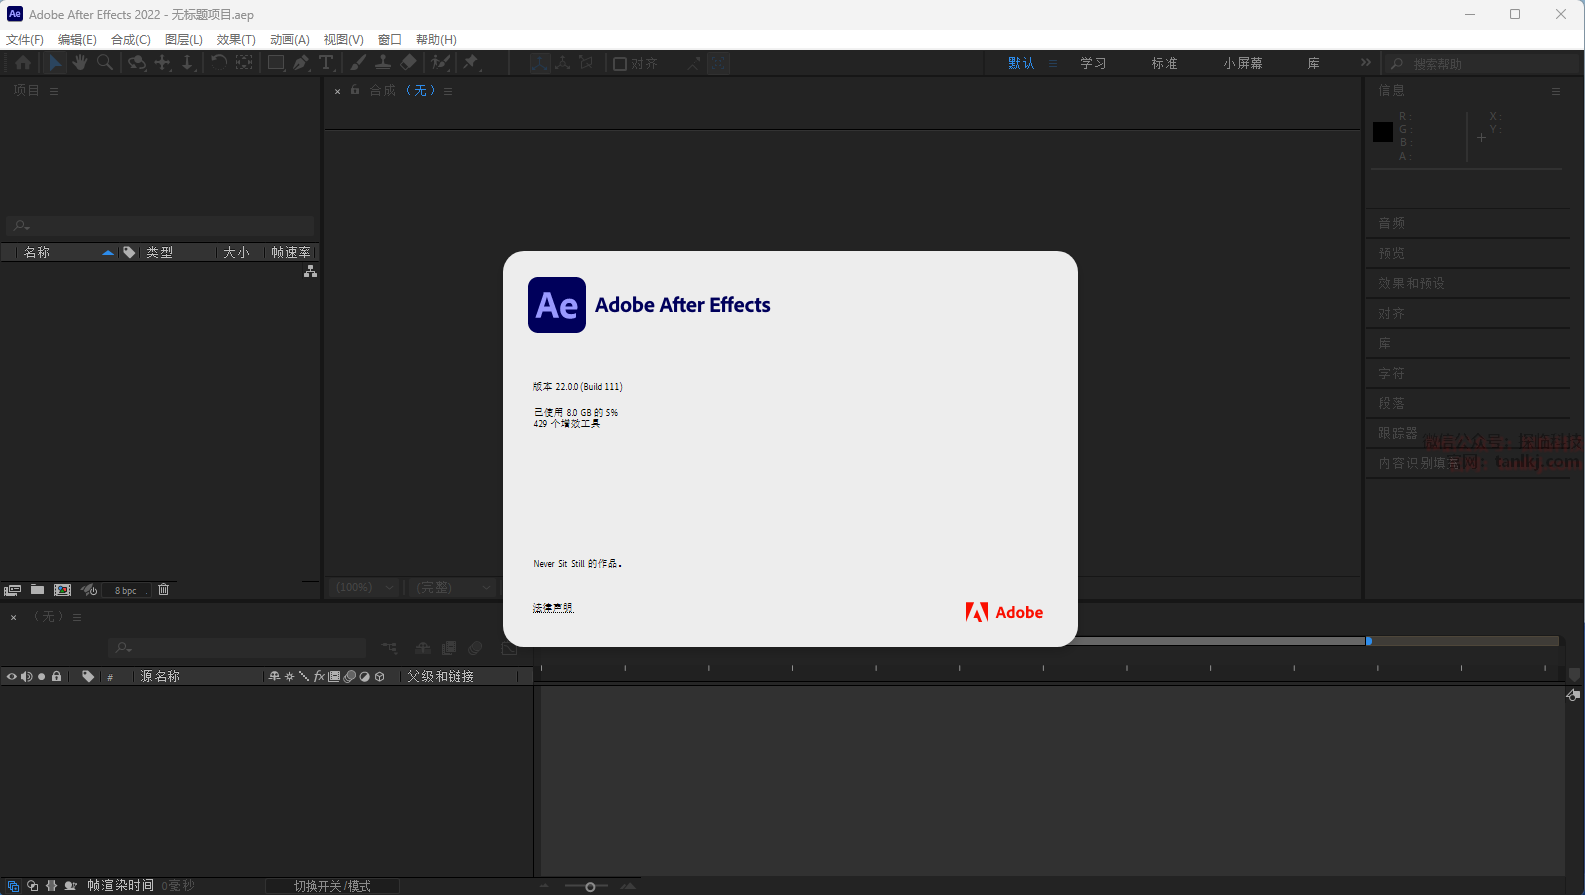Select the Hand tool in toolbar

pos(80,63)
